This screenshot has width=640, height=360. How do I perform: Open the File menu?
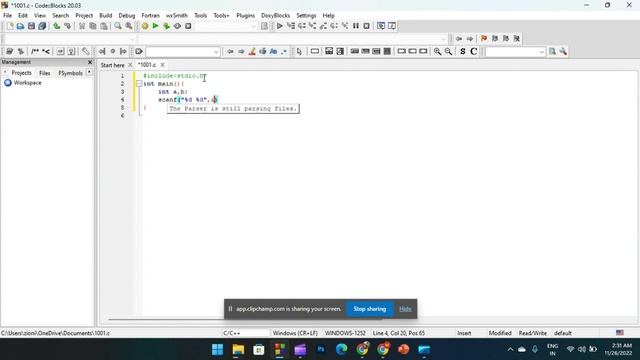point(7,16)
